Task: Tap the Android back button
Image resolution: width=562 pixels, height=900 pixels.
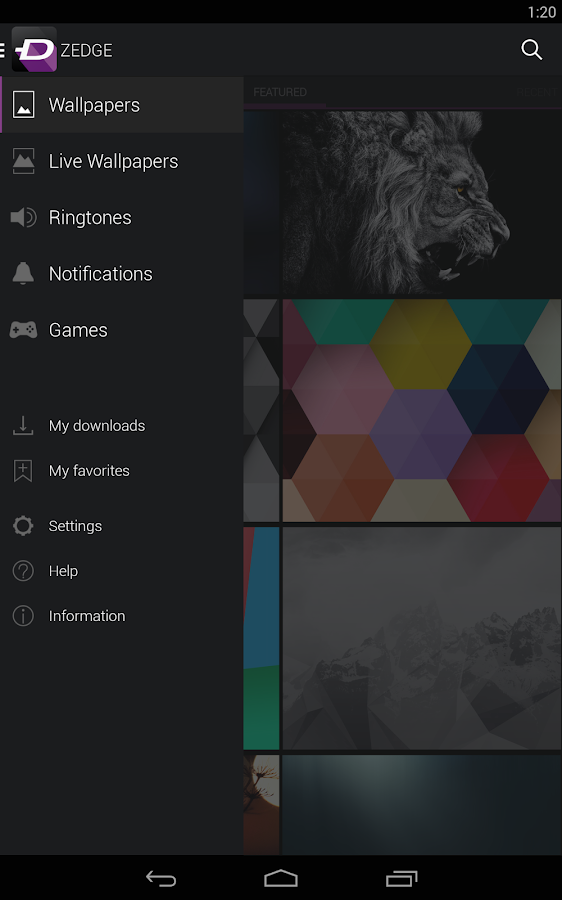Action: point(161,878)
